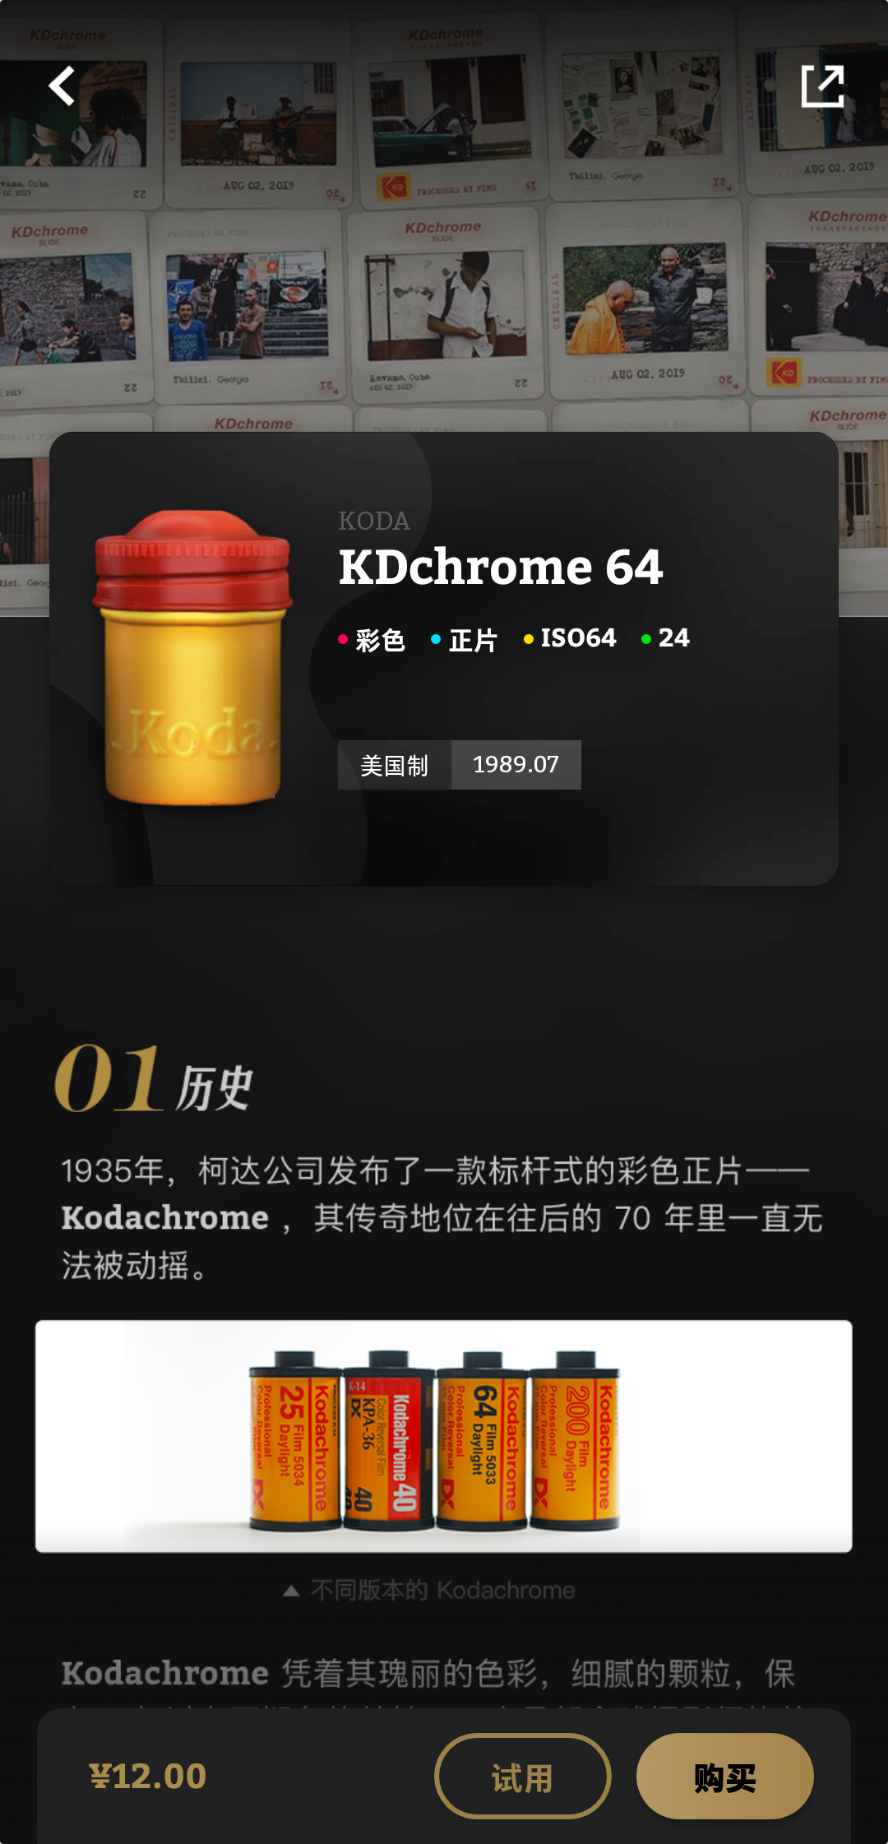Click the 购买 buy button
This screenshot has height=1844, width=888.
click(x=725, y=1776)
